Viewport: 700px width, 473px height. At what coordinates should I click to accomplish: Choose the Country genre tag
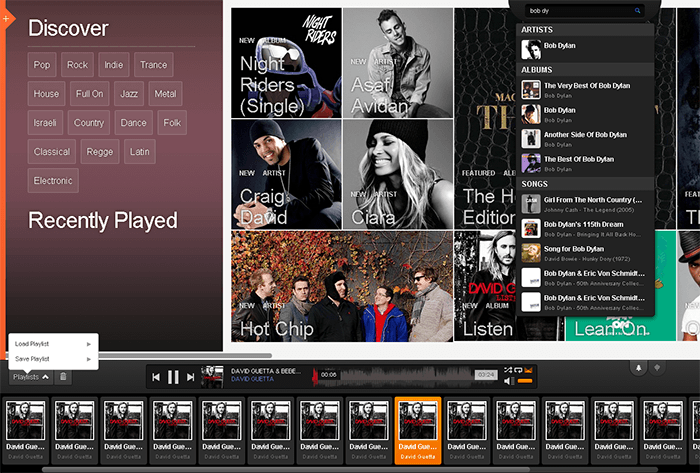tap(89, 123)
